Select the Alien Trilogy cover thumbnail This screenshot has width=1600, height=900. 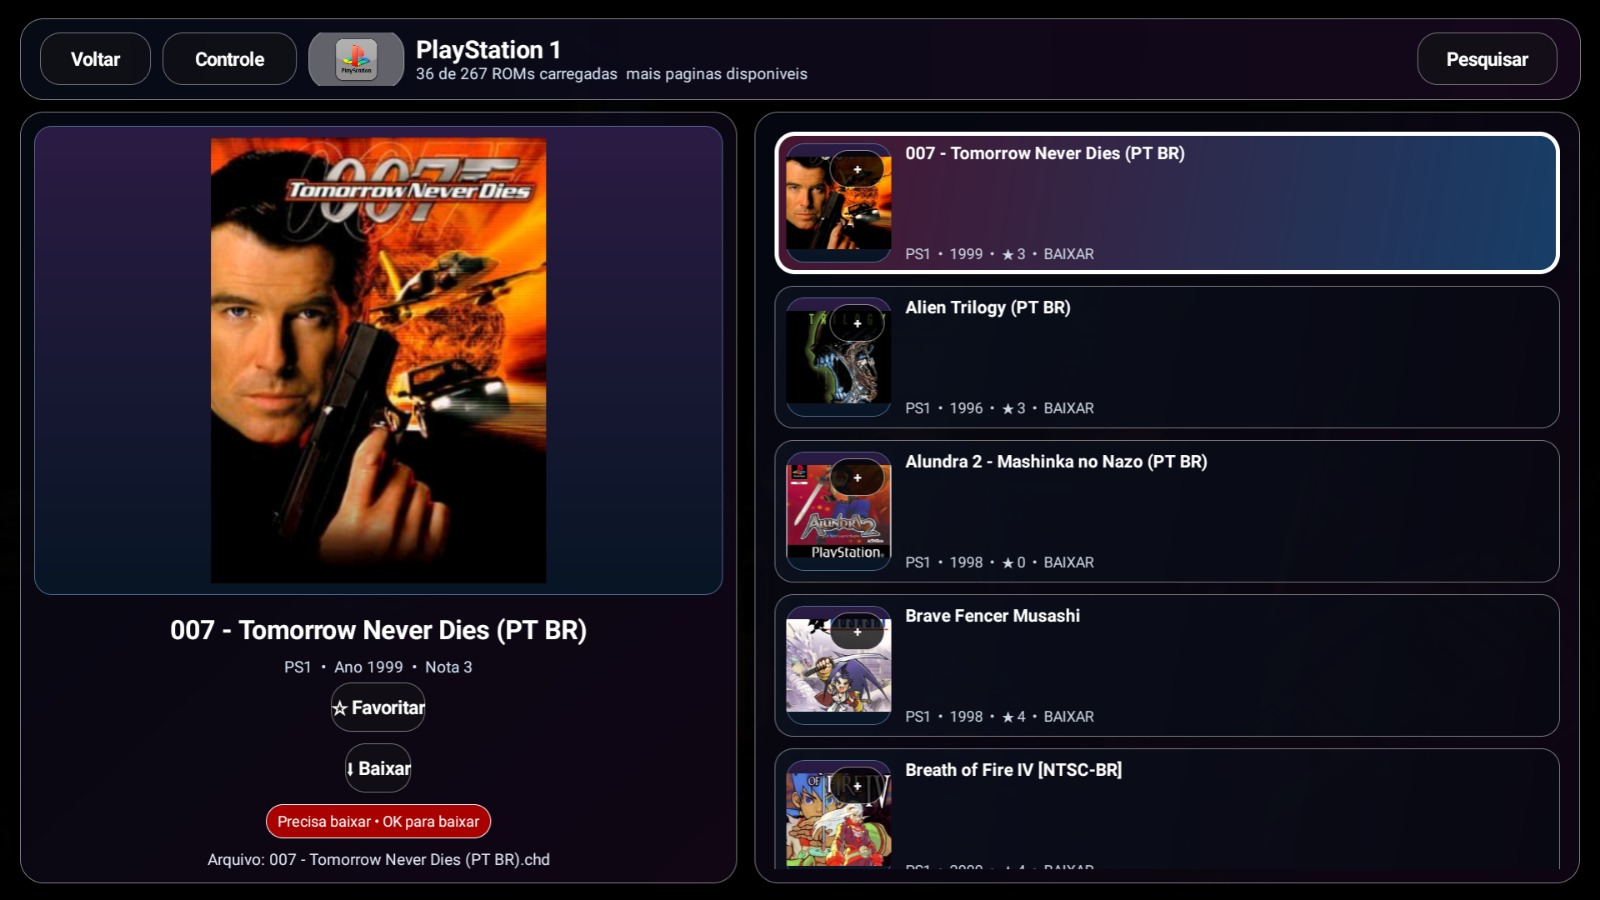[x=838, y=357]
